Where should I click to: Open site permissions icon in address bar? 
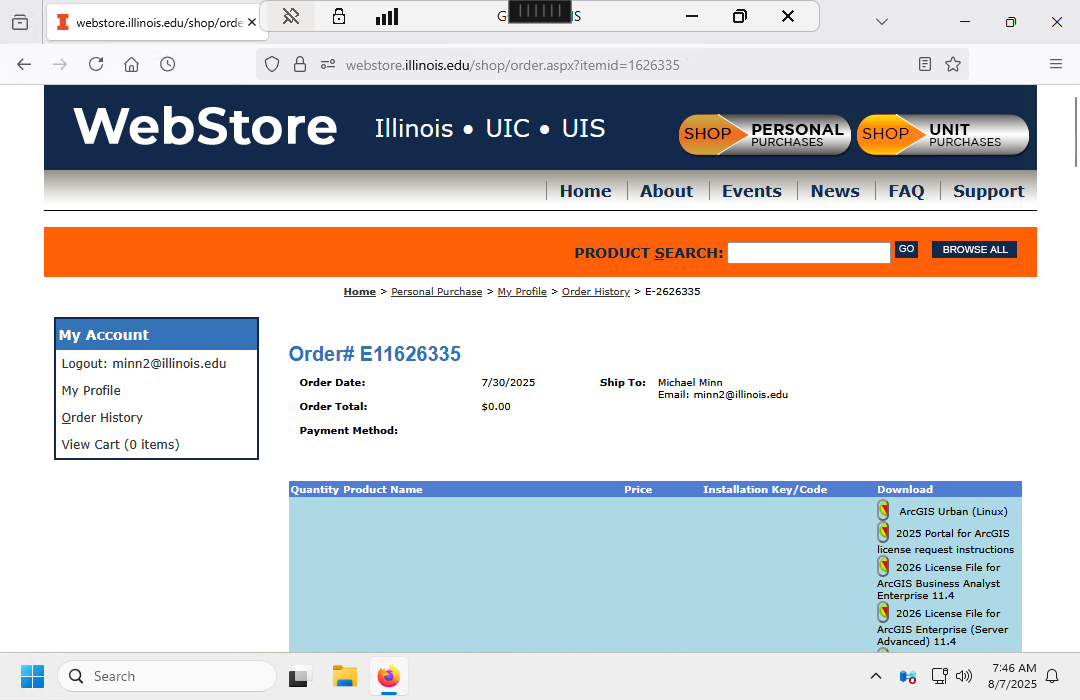(x=328, y=65)
